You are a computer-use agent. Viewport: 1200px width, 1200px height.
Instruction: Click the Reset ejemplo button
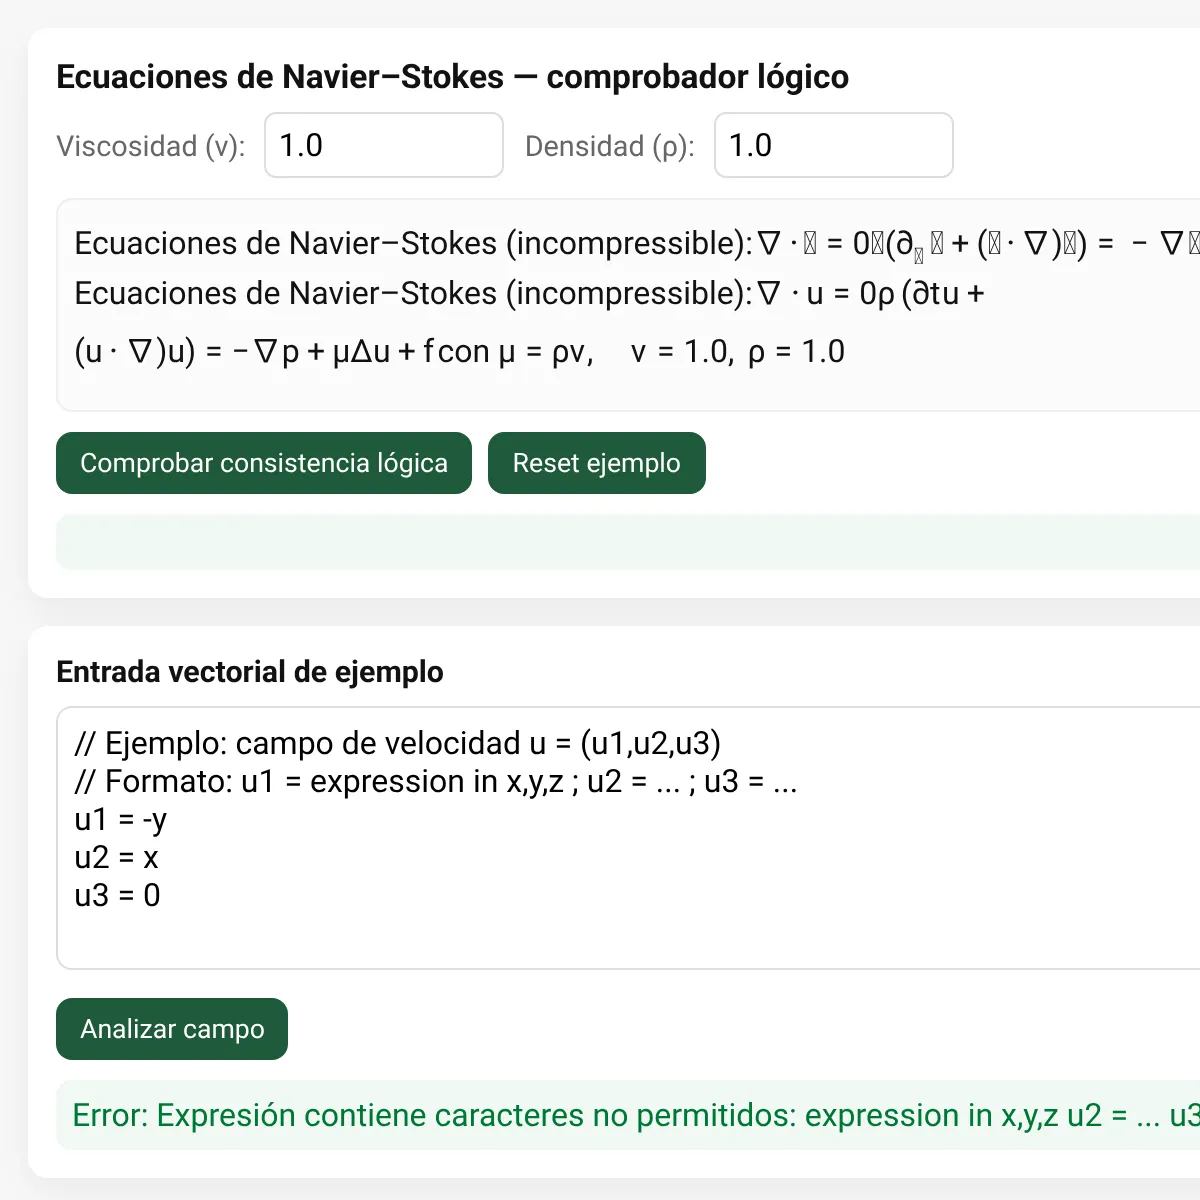597,463
